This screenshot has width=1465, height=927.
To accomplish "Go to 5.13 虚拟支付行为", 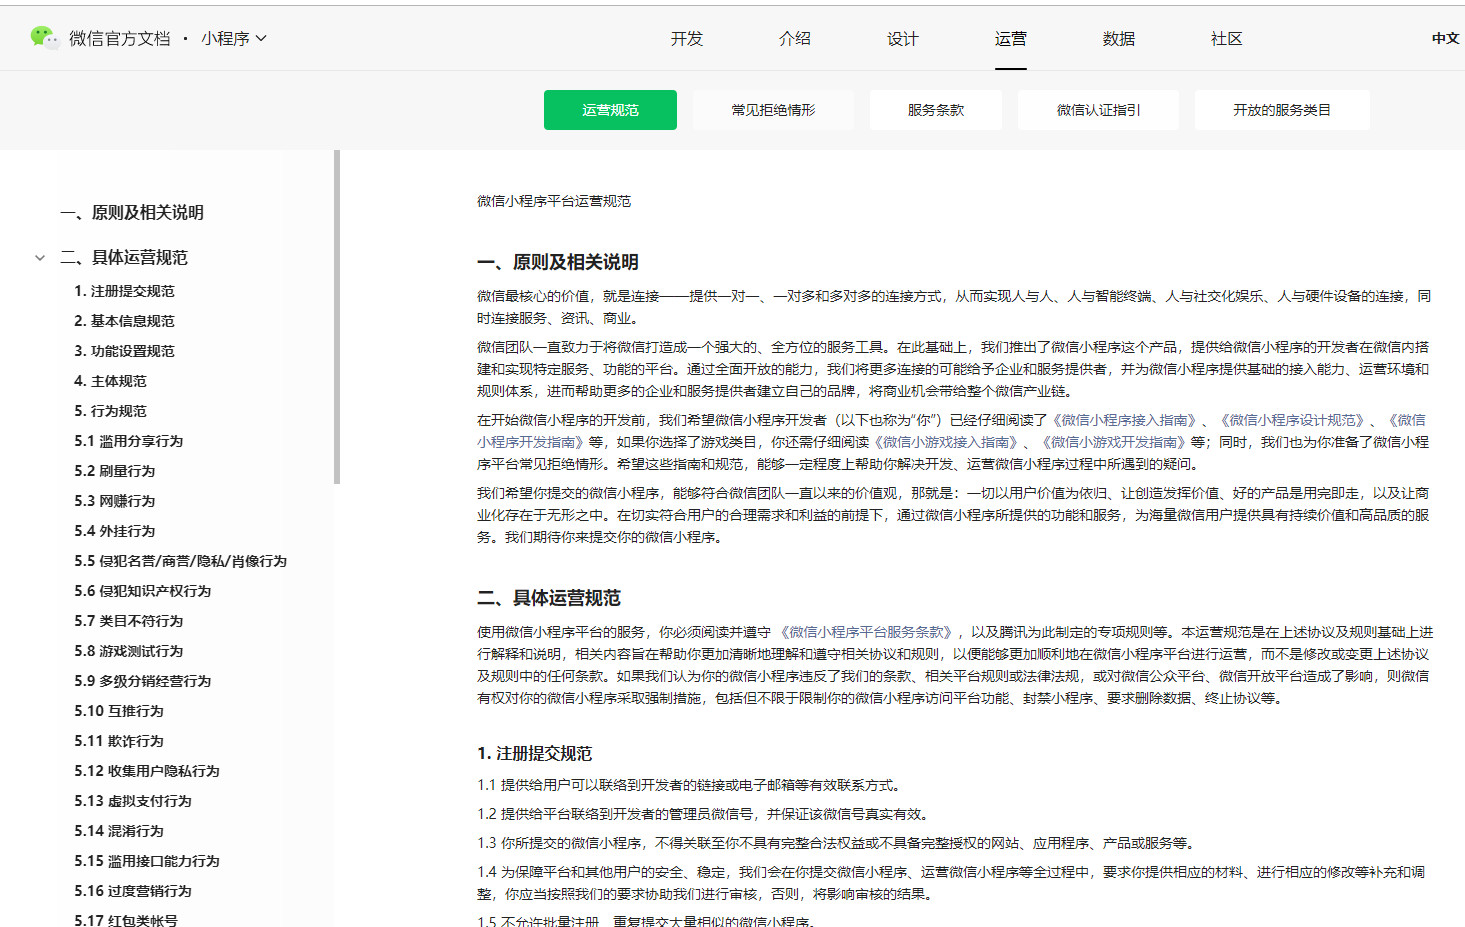I will [x=133, y=801].
